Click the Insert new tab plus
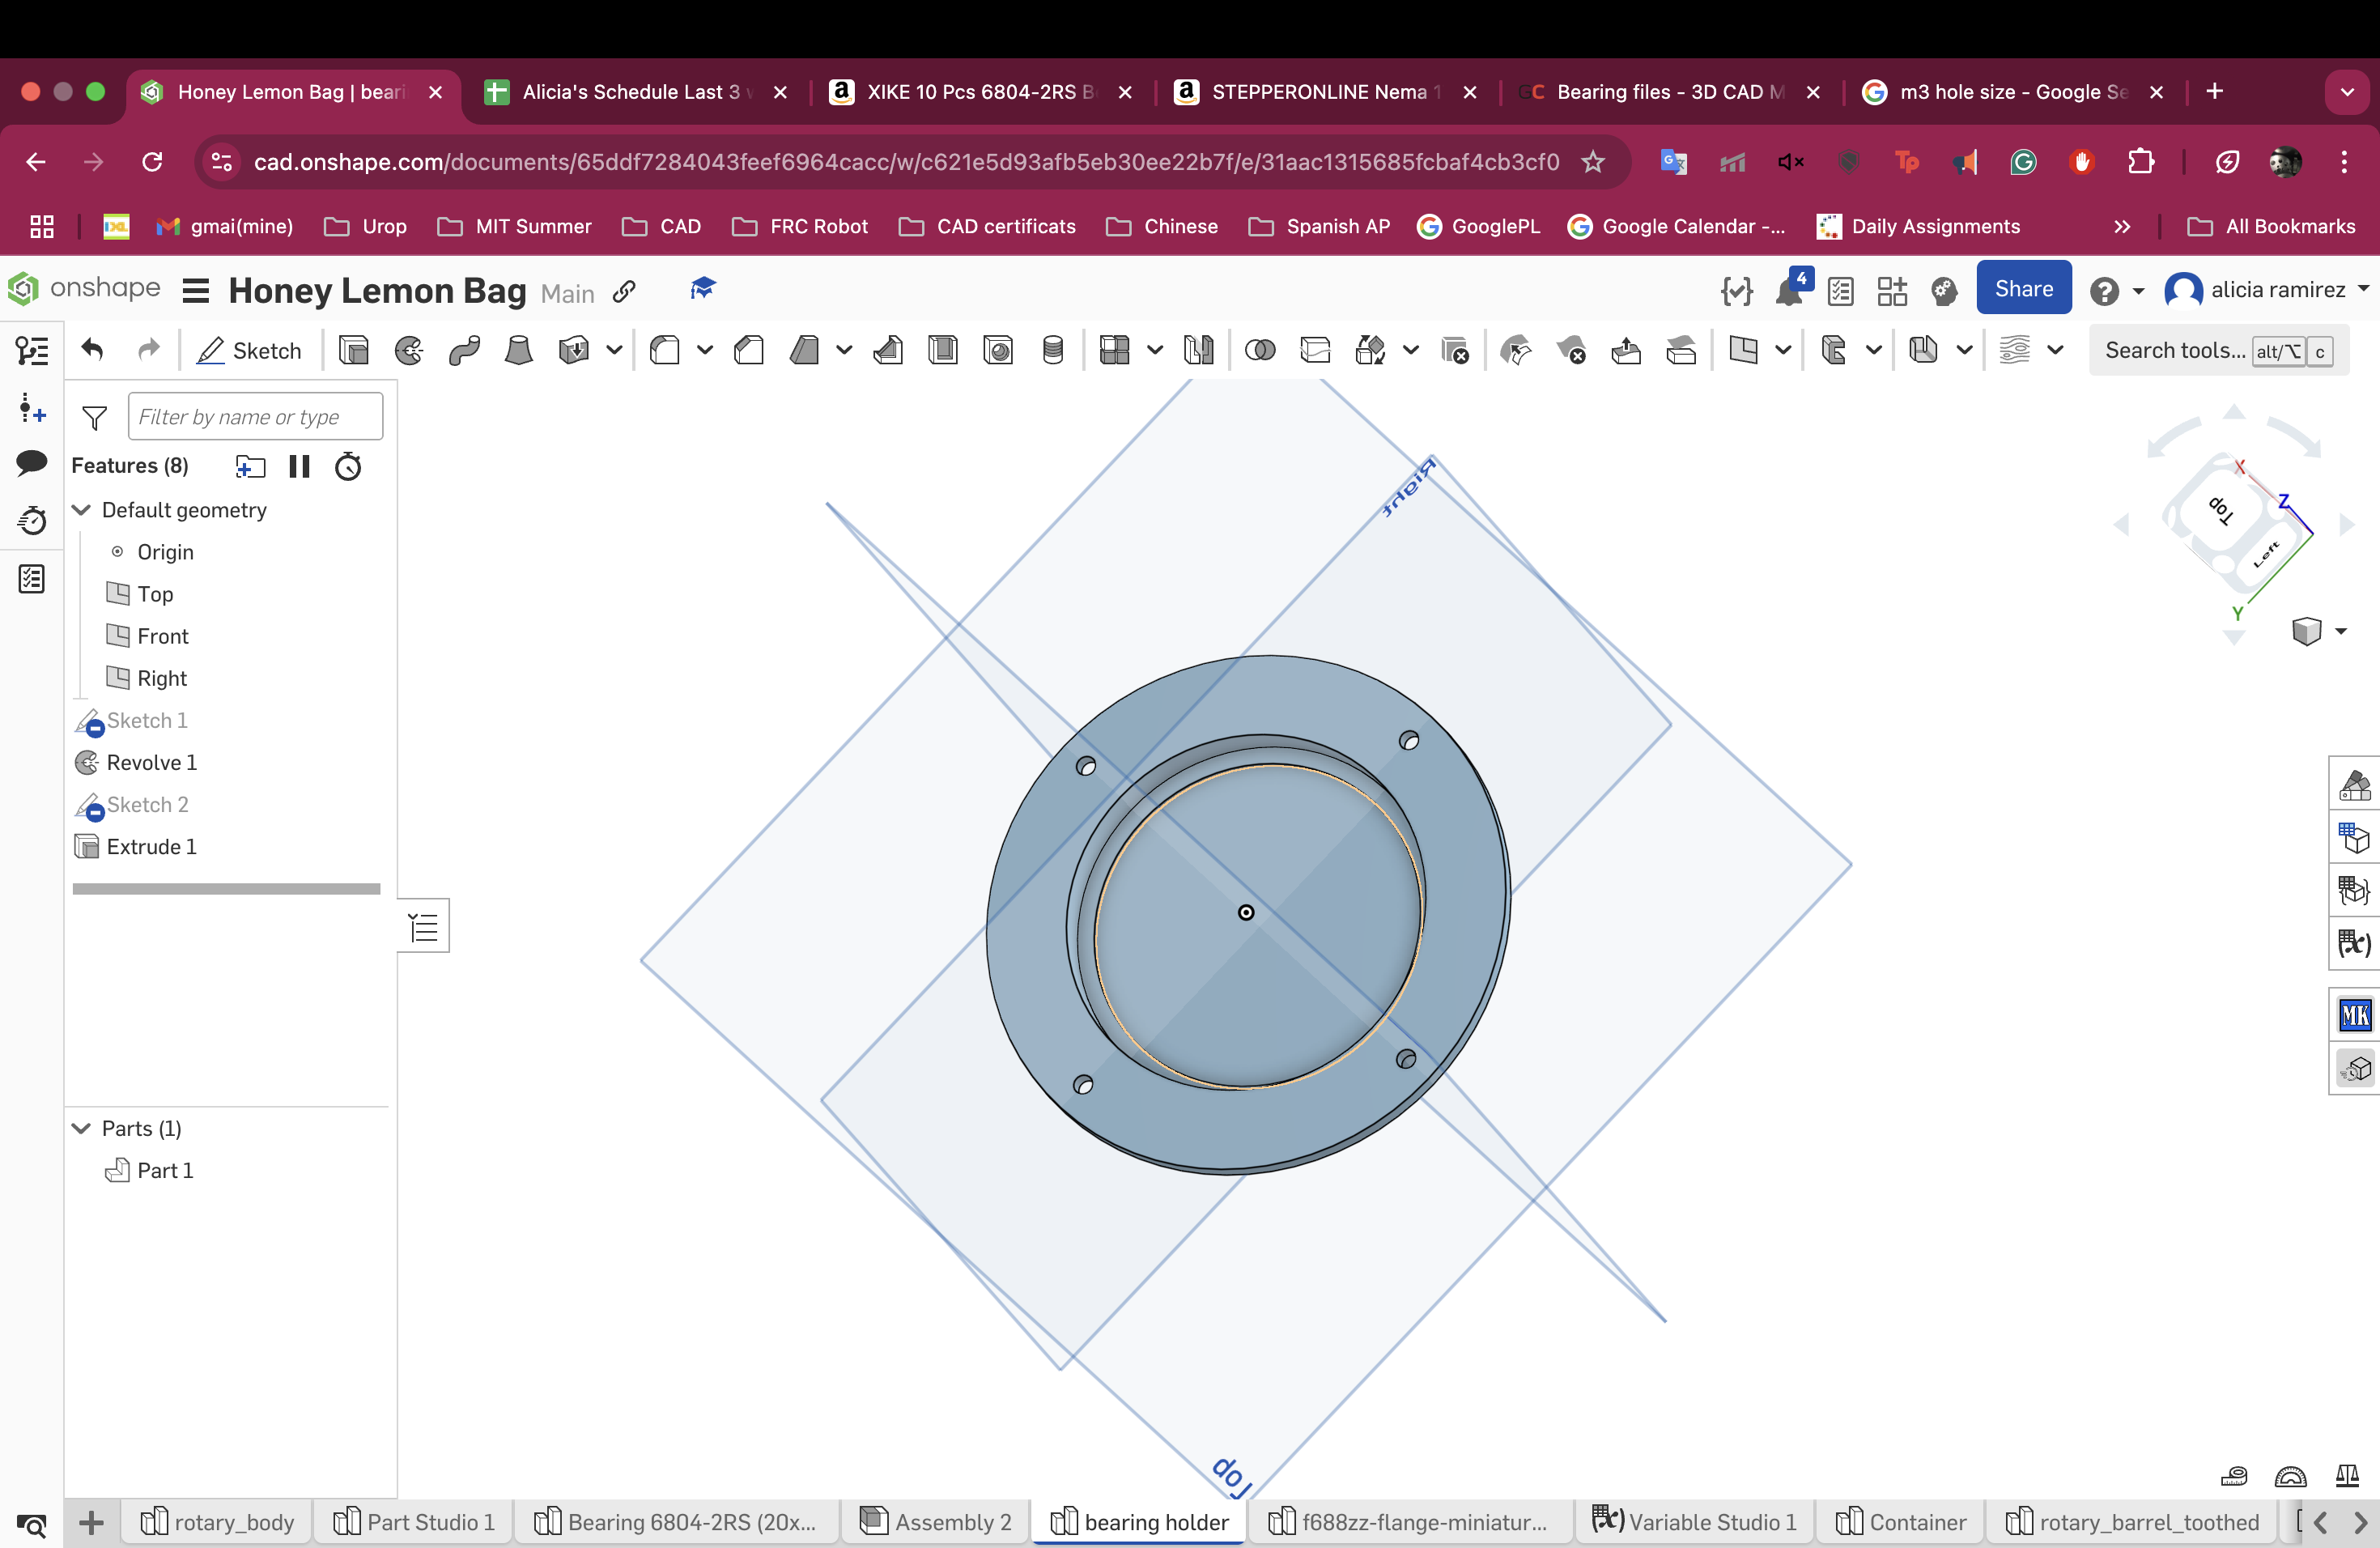 coord(92,1523)
